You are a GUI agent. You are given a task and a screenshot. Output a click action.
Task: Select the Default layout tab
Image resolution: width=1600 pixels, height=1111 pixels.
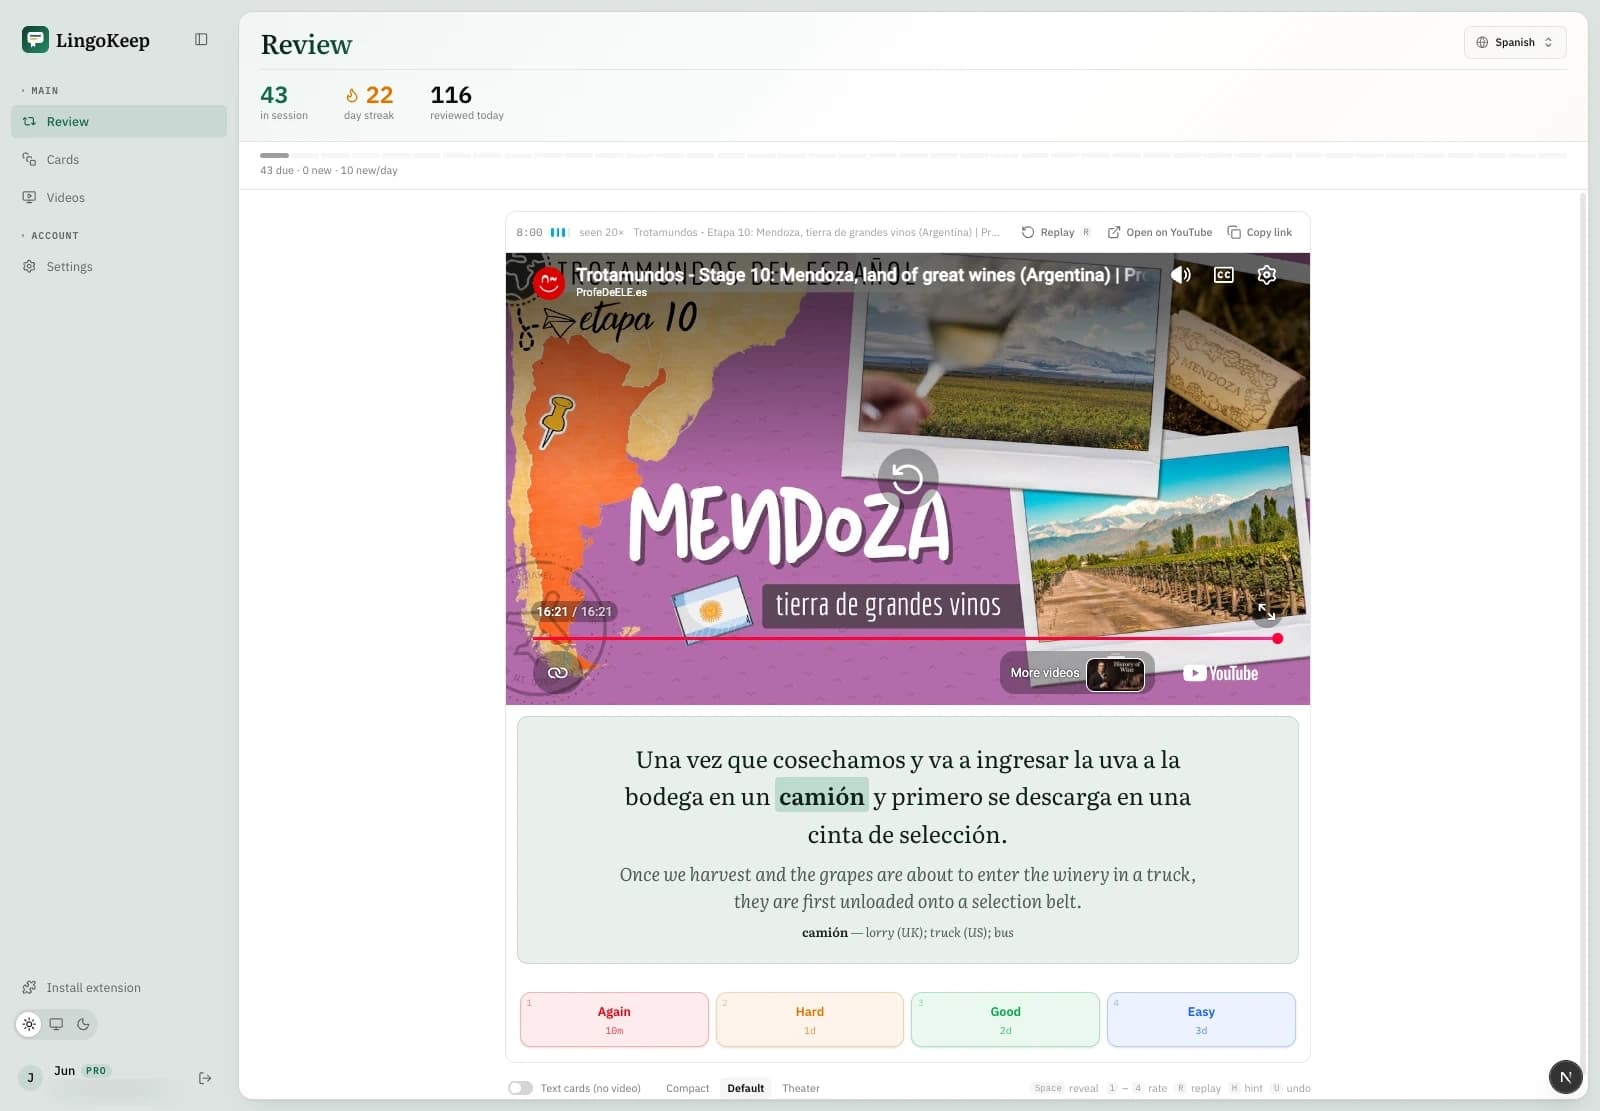click(x=745, y=1088)
